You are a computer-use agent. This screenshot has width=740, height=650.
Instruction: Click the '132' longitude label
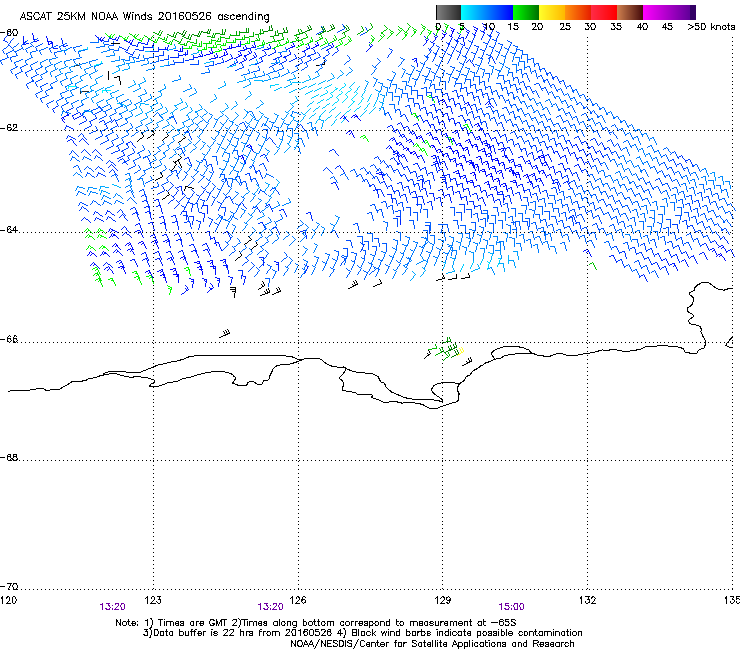tap(587, 600)
